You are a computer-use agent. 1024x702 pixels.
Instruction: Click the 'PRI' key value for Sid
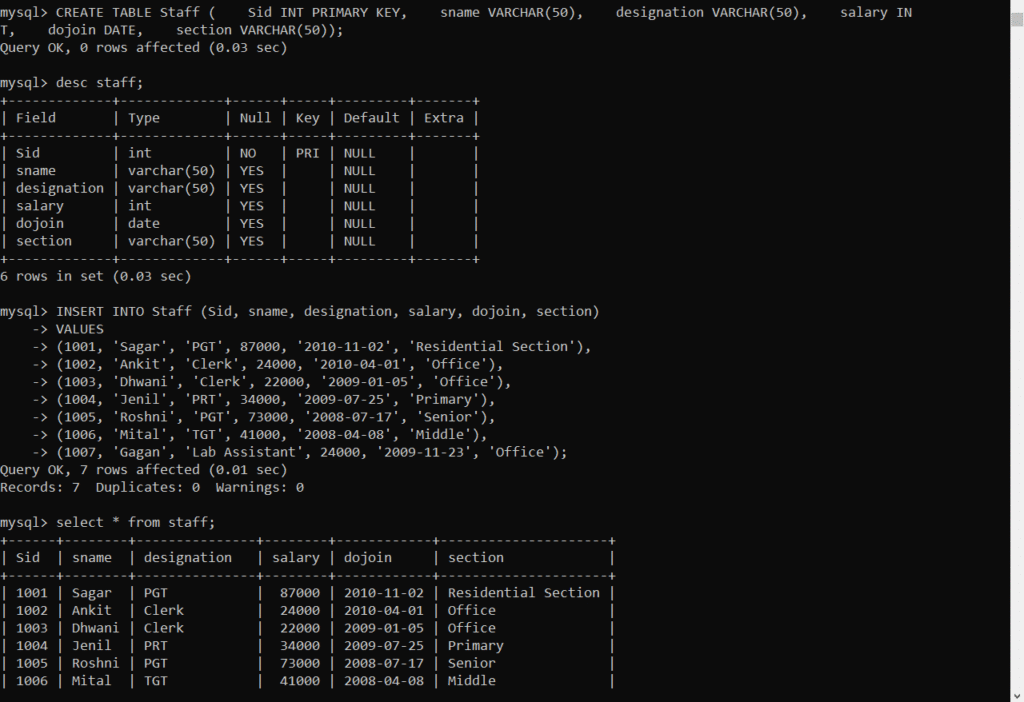pyautogui.click(x=308, y=153)
